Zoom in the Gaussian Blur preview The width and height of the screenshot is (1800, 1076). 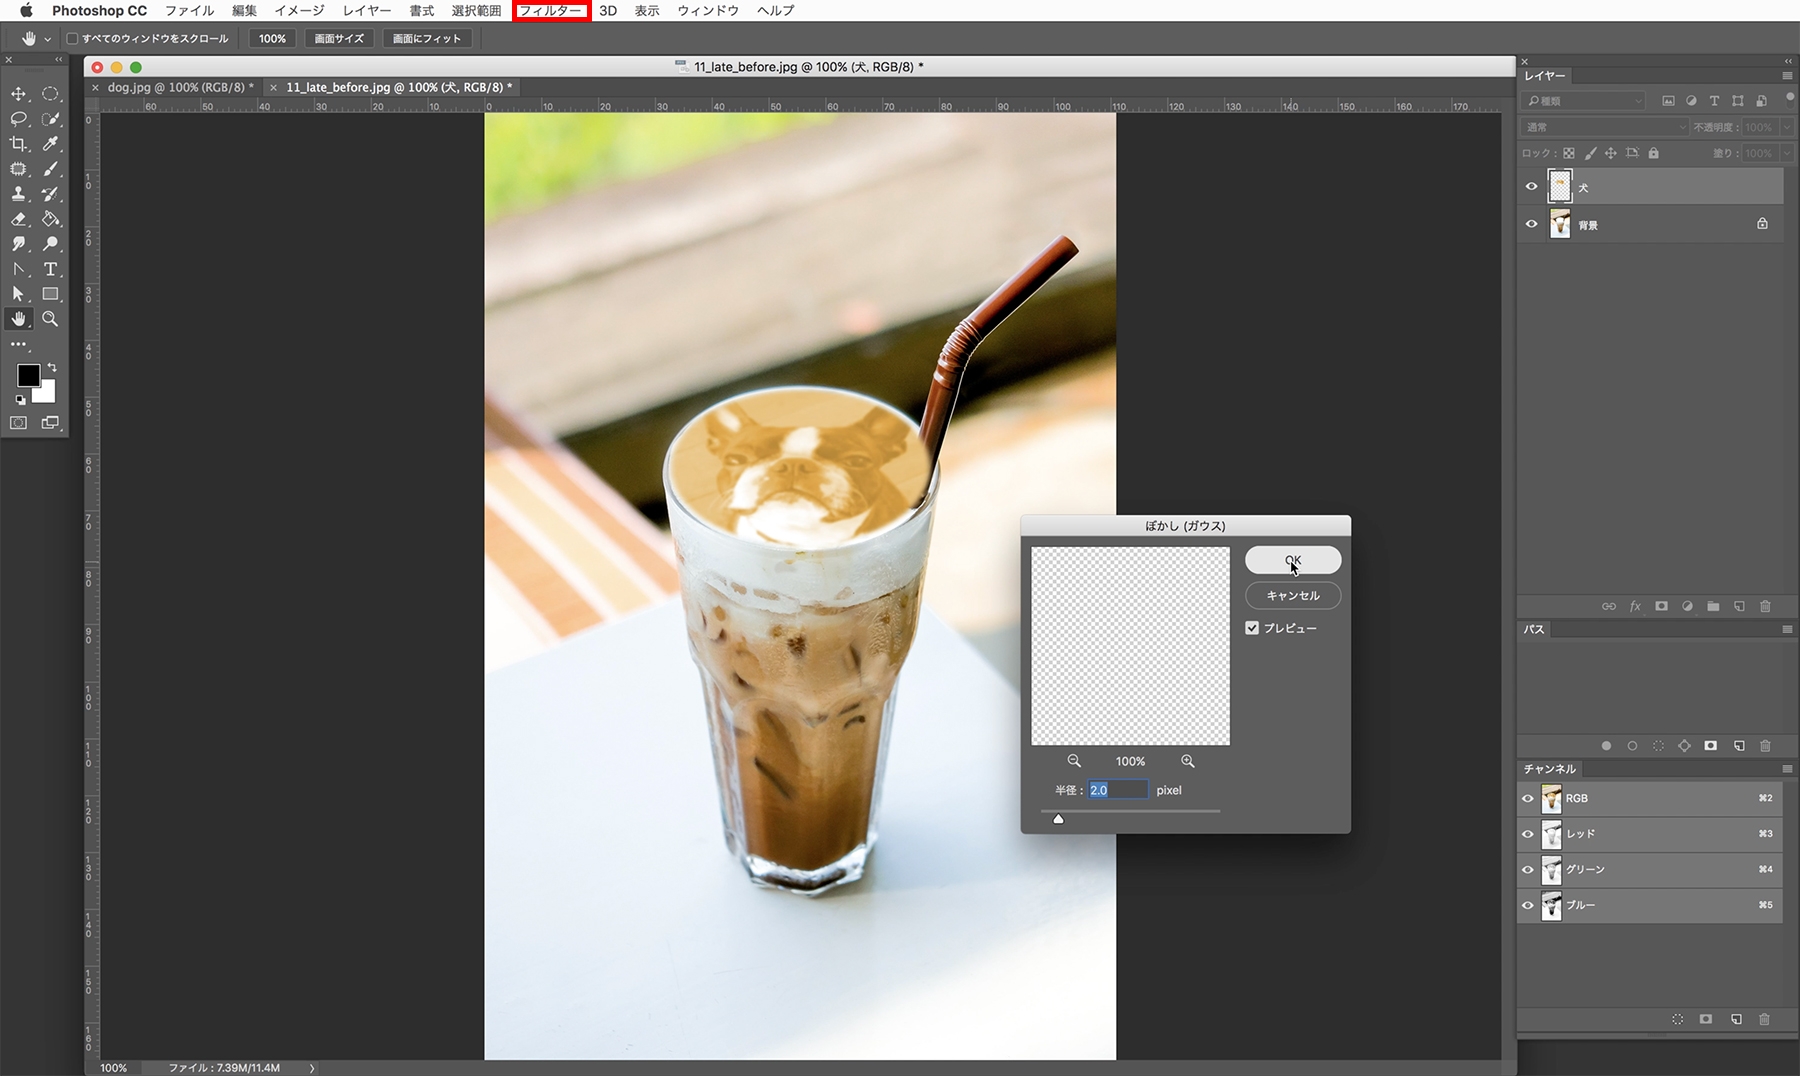tap(1188, 761)
